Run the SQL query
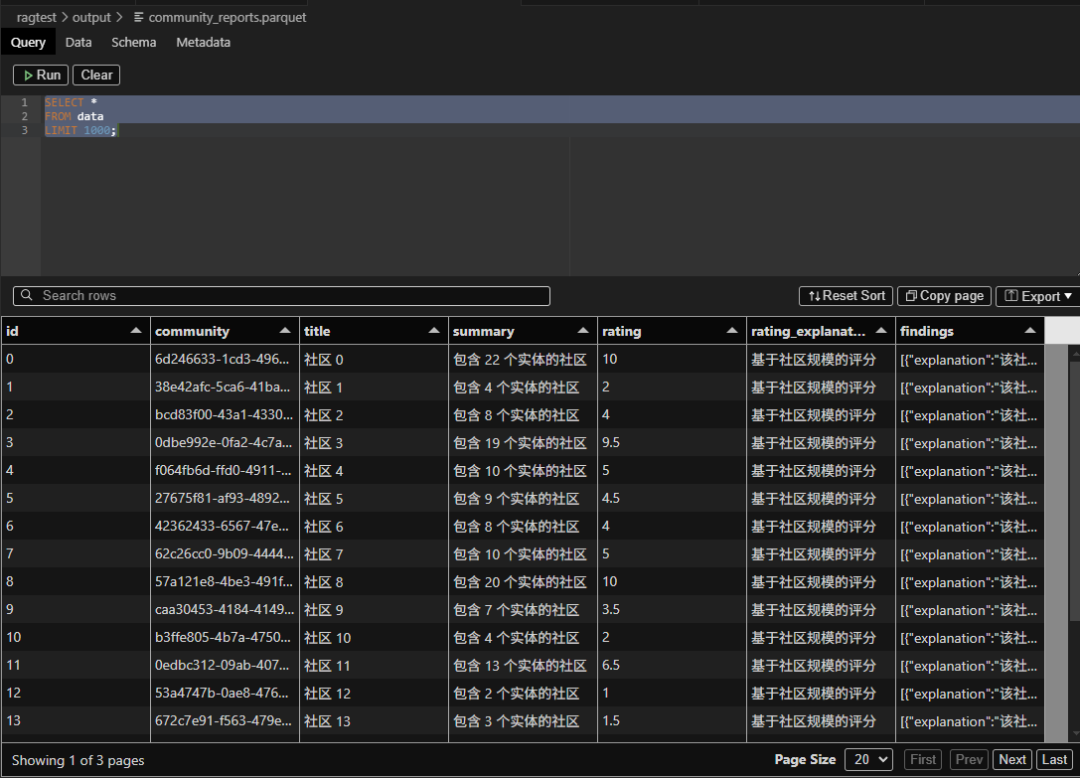This screenshot has height=778, width=1080. point(41,75)
